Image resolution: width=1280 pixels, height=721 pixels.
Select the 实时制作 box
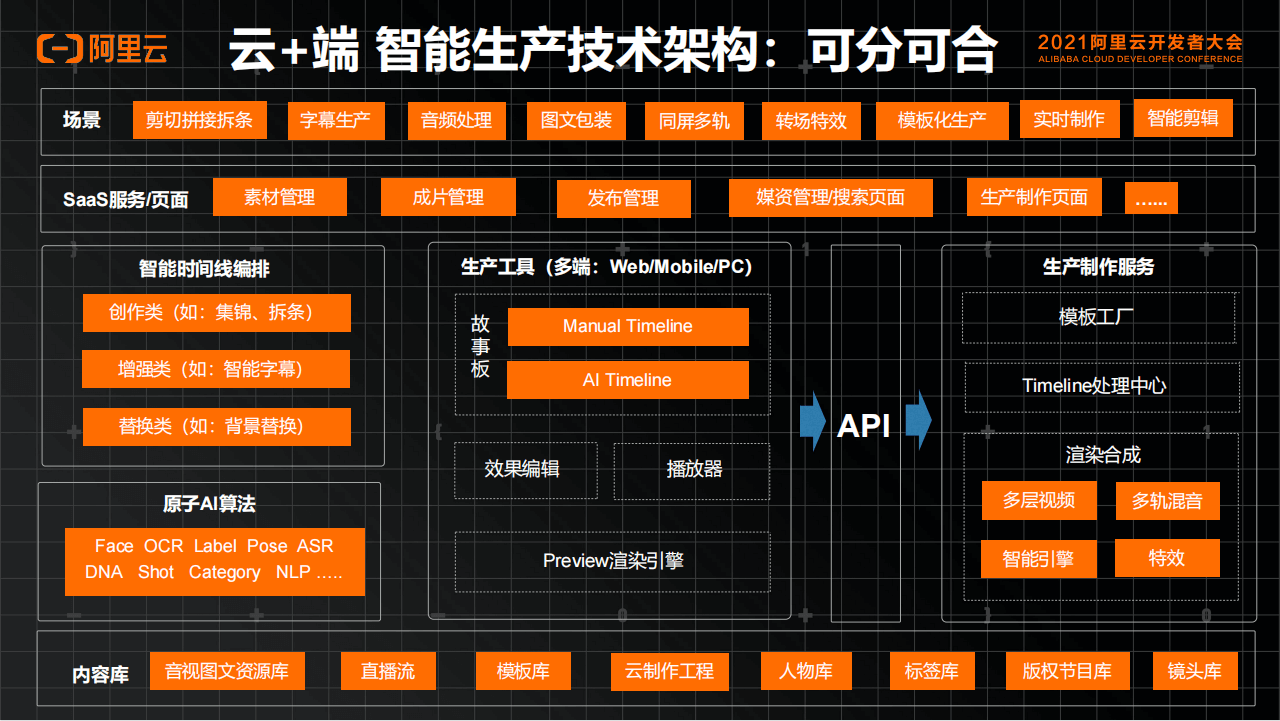1069,120
